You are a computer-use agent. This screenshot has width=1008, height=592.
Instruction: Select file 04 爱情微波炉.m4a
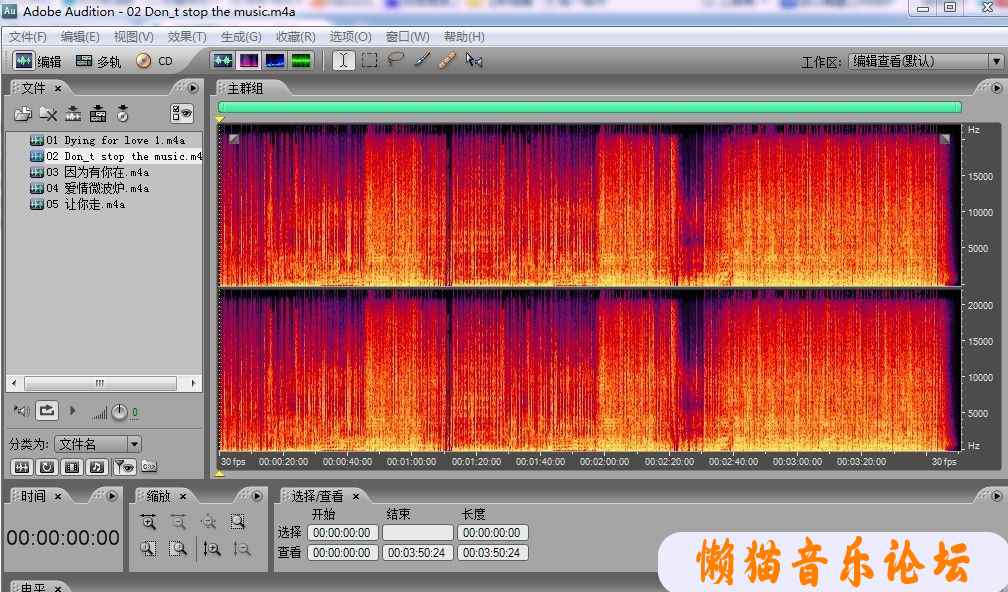click(x=89, y=188)
